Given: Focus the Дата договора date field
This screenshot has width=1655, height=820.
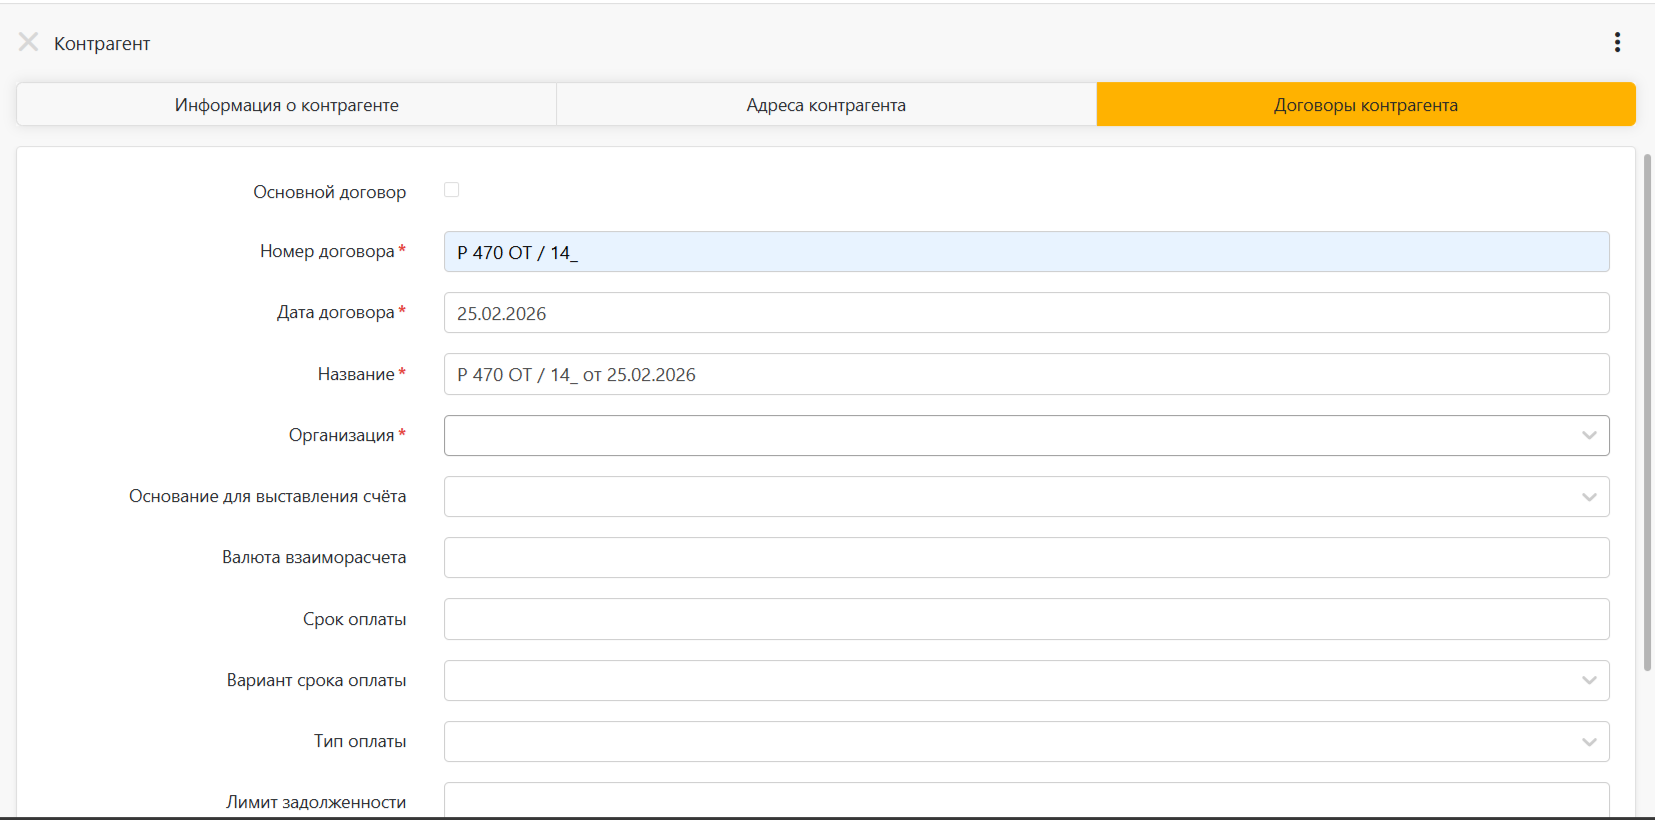Looking at the screenshot, I should 1026,313.
